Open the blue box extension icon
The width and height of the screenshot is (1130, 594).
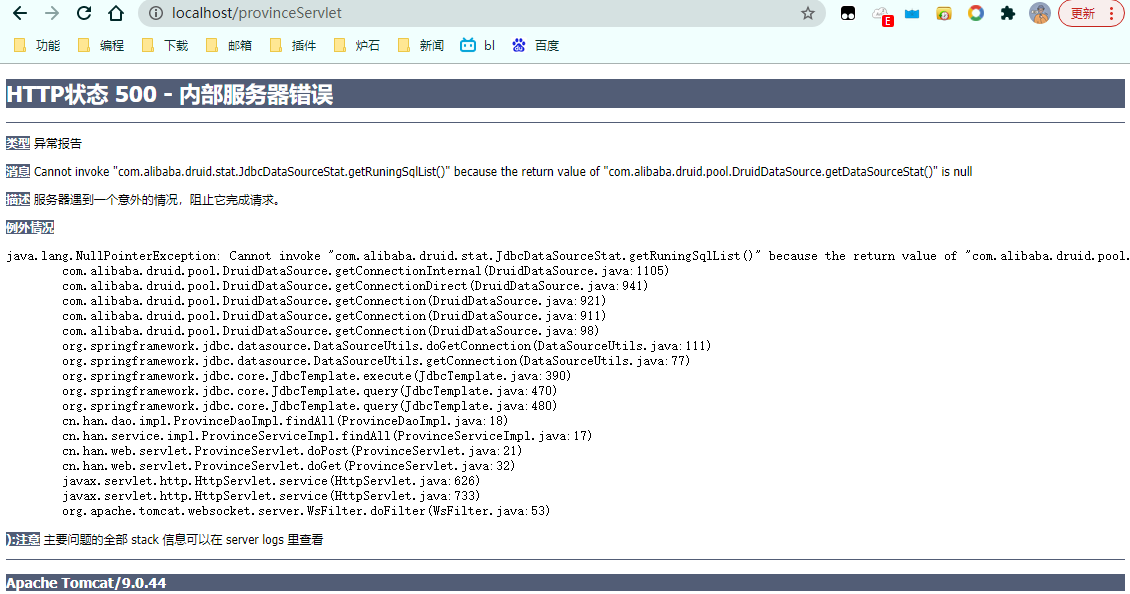[x=912, y=13]
